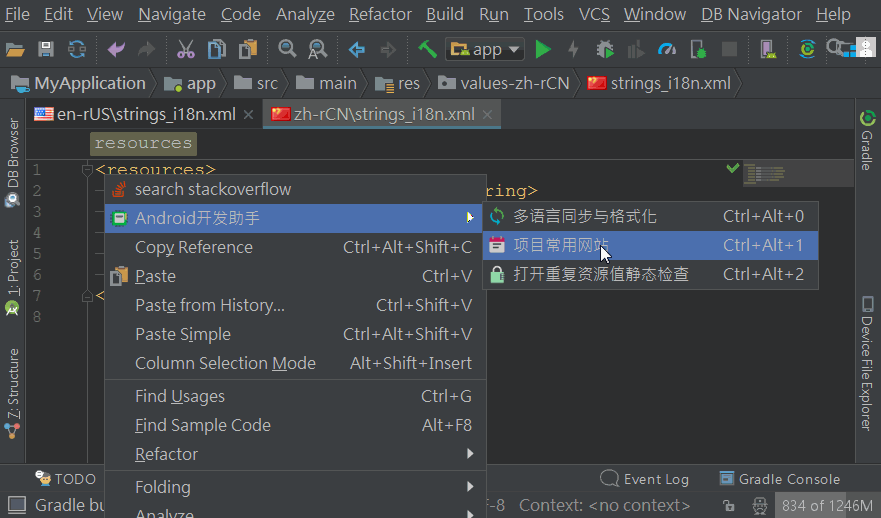Open the Tools menu
Screen dimensions: 881x518
(x=543, y=14)
